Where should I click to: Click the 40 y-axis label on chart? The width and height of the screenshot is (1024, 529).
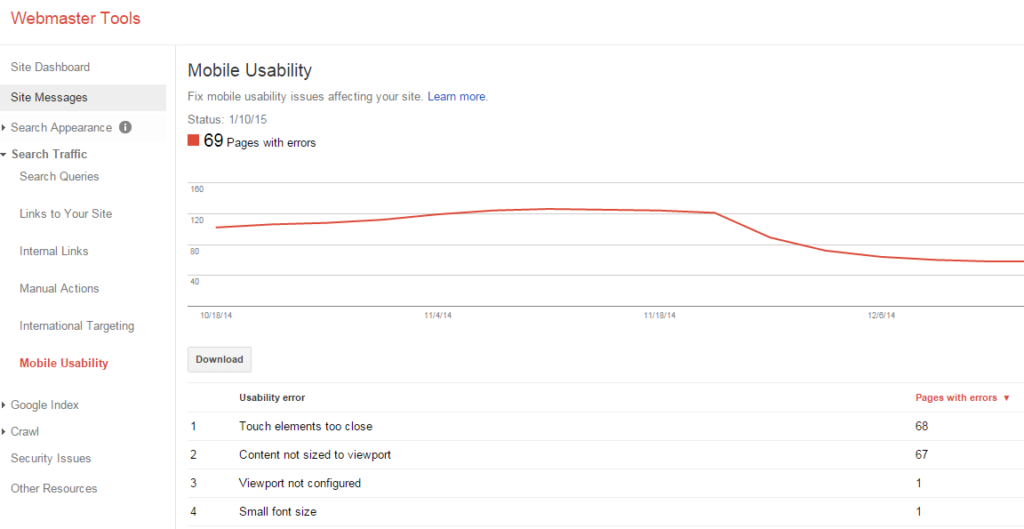tap(195, 281)
